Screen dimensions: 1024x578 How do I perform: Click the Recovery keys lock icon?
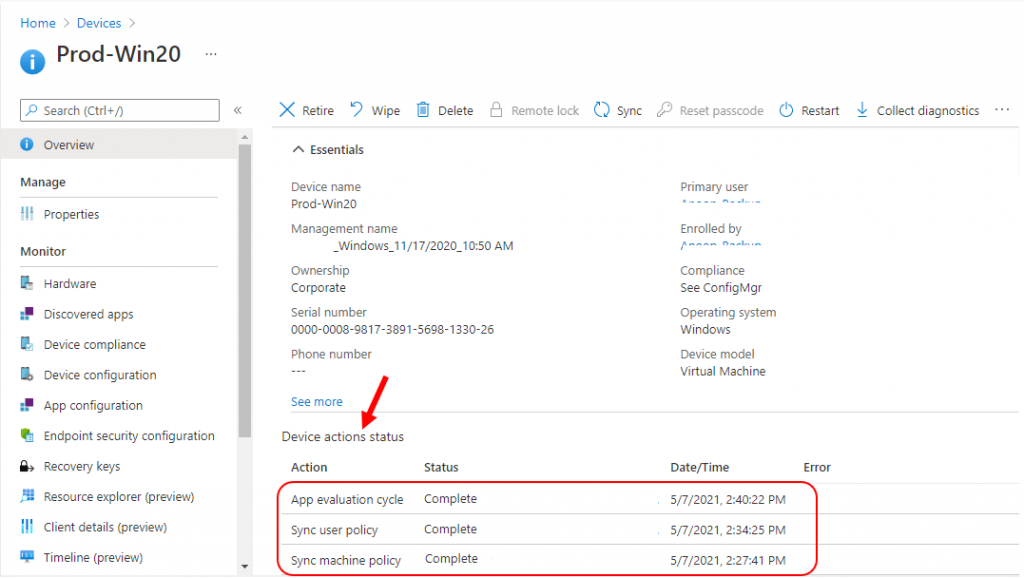point(27,466)
